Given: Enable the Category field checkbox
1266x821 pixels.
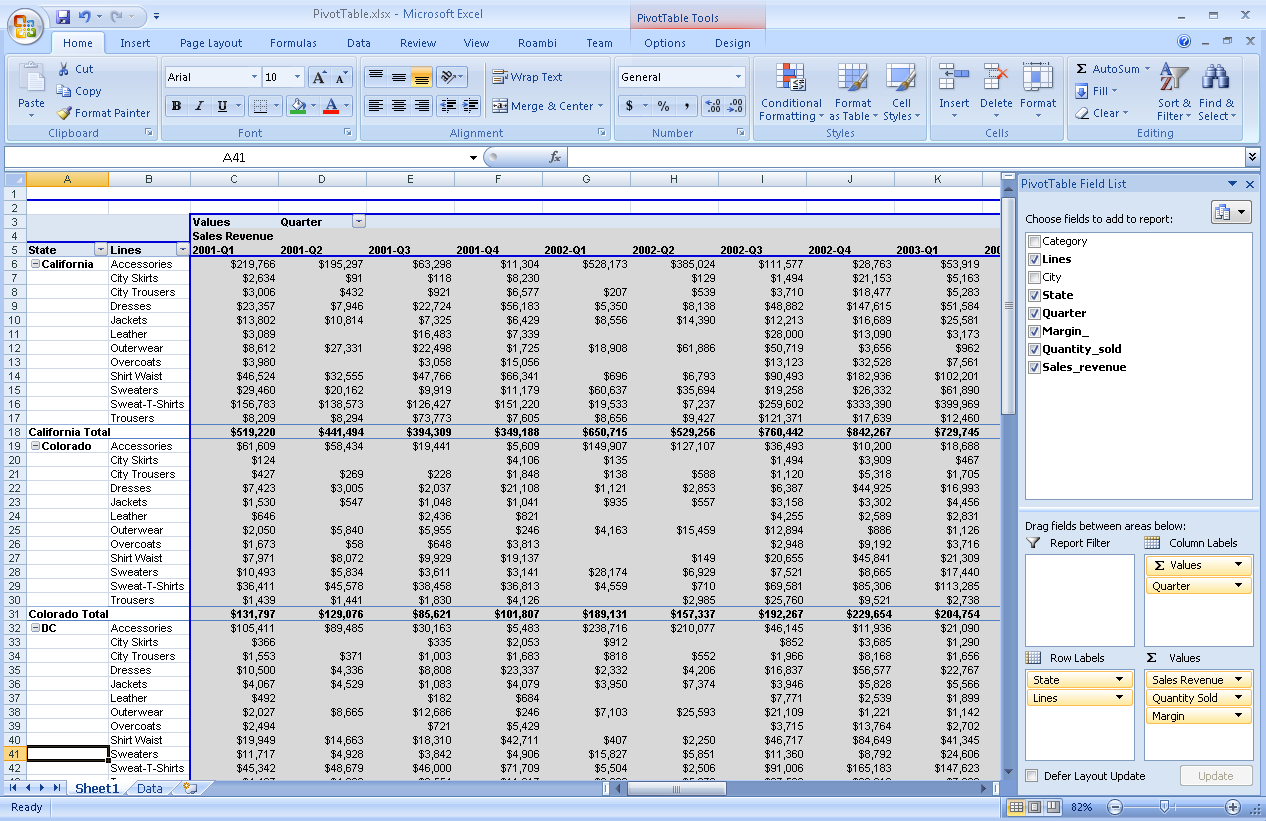Looking at the screenshot, I should pyautogui.click(x=1034, y=241).
